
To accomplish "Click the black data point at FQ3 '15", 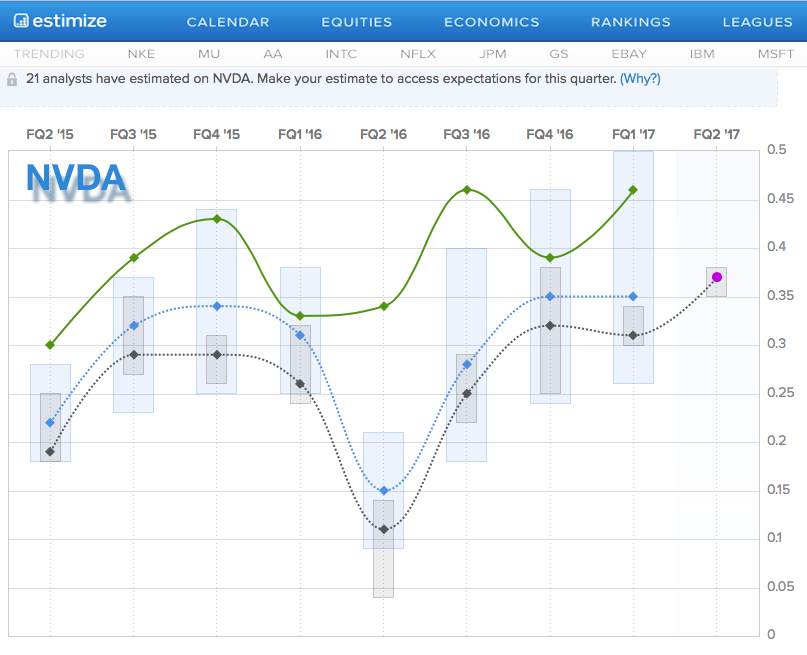I will pyautogui.click(x=133, y=355).
